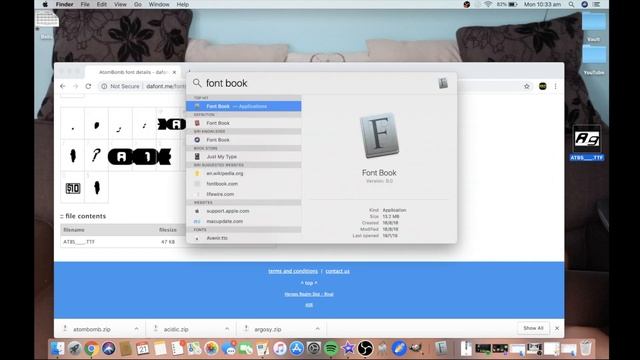Open Finder from the Dock
Image resolution: width=640 pixels, height=360 pixels.
pos(58,348)
